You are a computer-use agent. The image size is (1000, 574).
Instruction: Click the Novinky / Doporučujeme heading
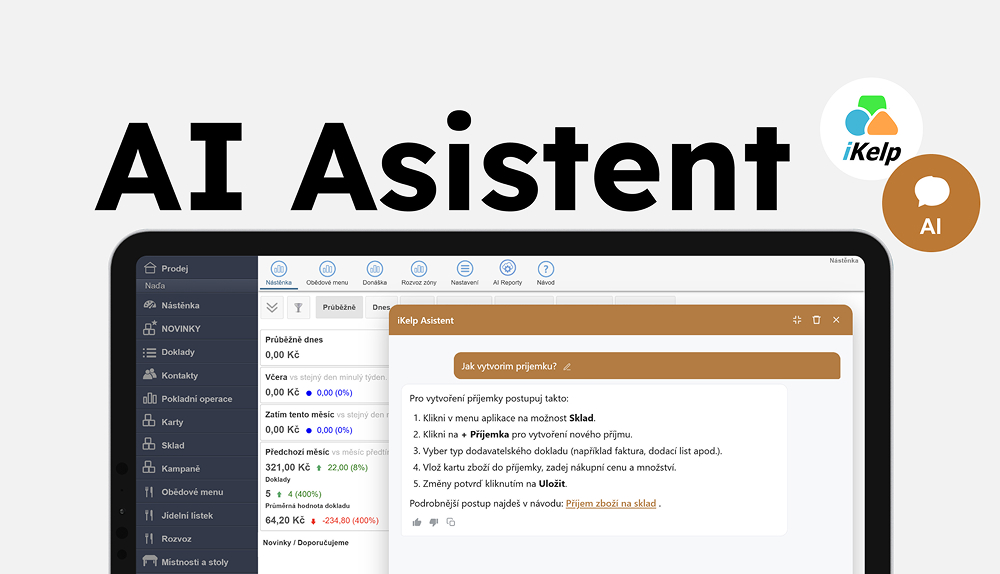305,543
